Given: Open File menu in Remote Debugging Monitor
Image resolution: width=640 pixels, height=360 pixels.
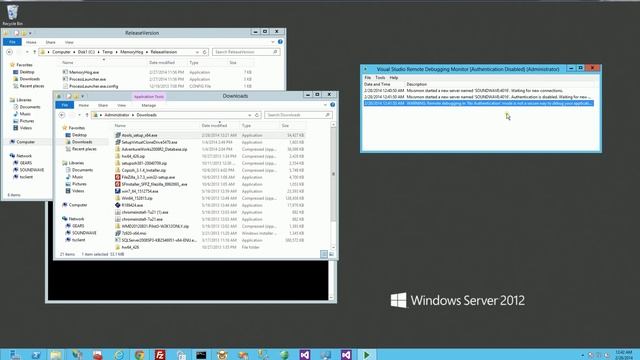Looking at the screenshot, I should pos(368,78).
